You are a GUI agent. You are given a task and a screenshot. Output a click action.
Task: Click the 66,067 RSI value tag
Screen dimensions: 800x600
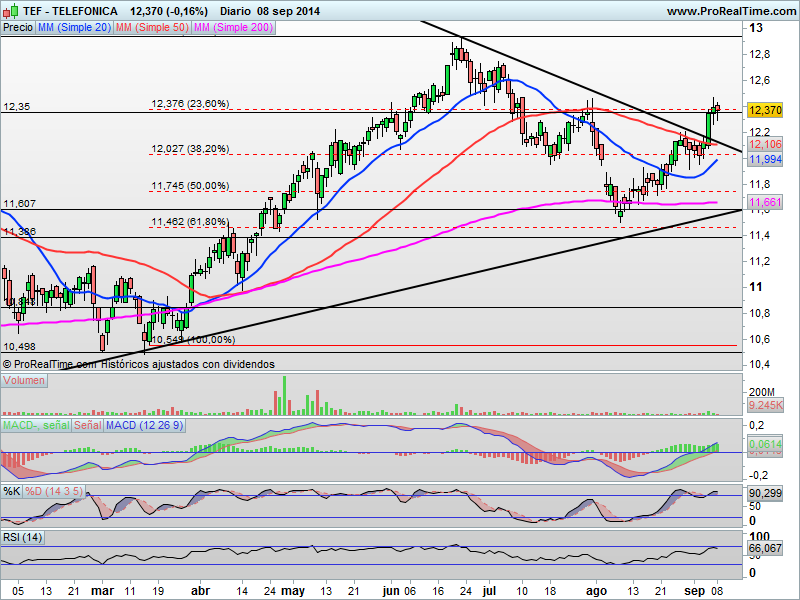click(x=765, y=548)
